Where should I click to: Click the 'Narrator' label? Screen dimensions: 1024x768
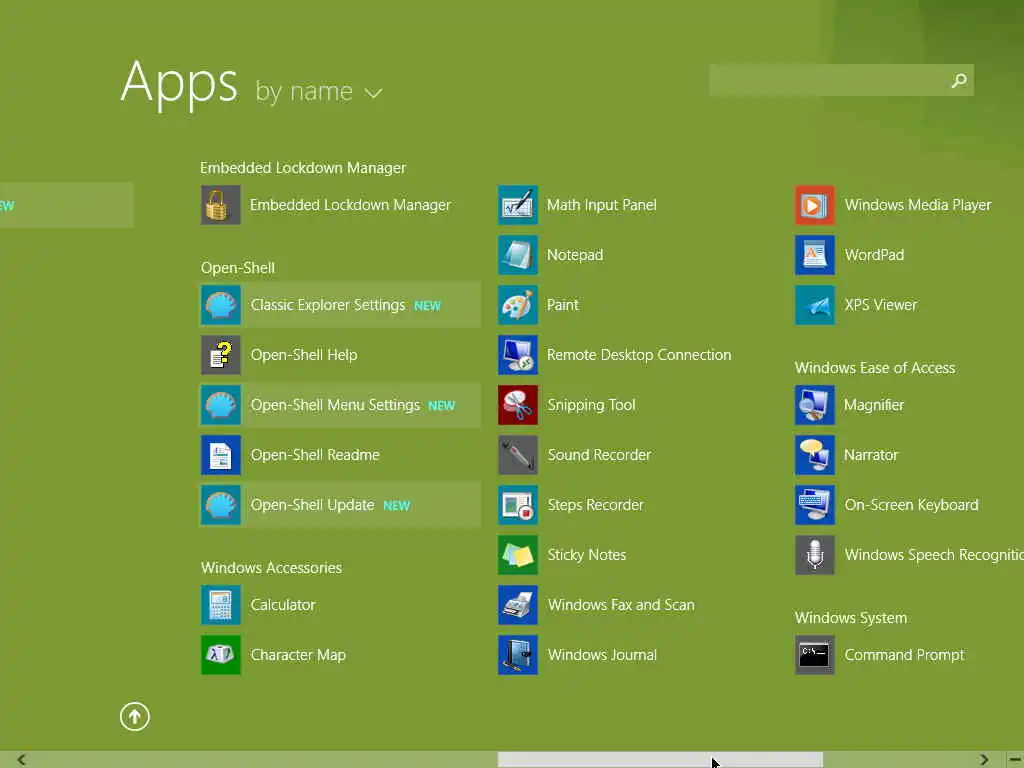[x=871, y=455]
